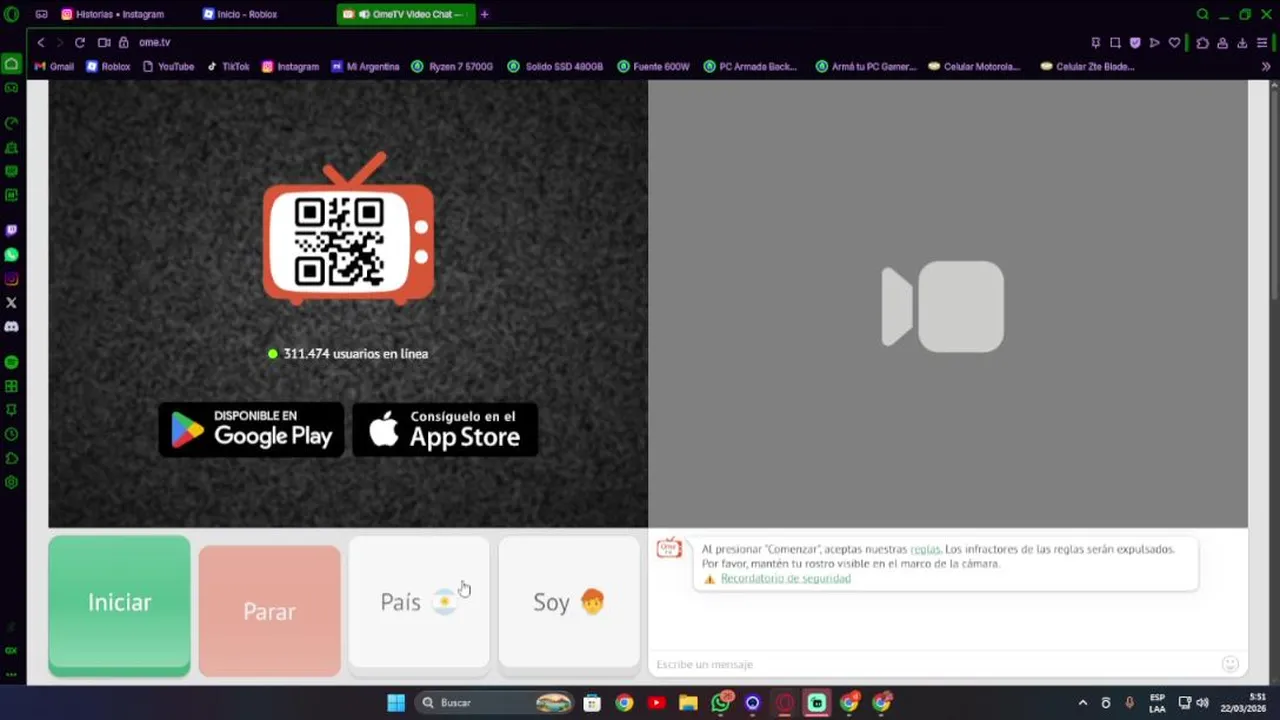Click the Escribe un mensaje input field
Viewport: 1280px width, 720px height.
pos(932,664)
